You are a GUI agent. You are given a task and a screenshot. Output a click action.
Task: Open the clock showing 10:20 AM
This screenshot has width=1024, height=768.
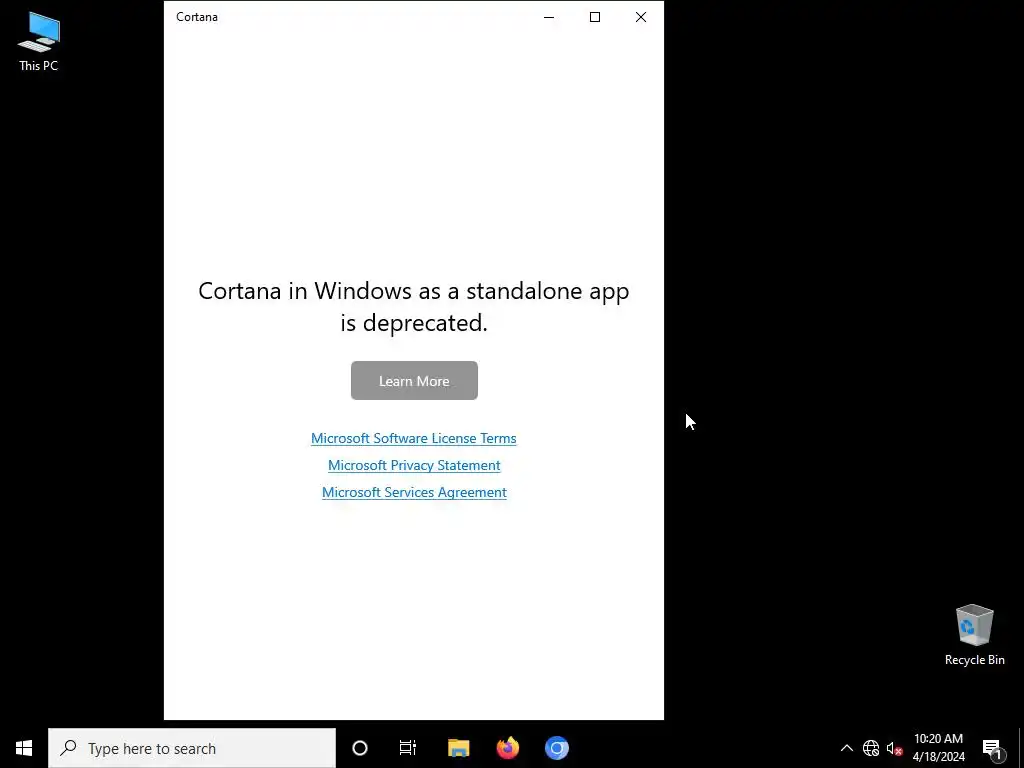pyautogui.click(x=938, y=748)
